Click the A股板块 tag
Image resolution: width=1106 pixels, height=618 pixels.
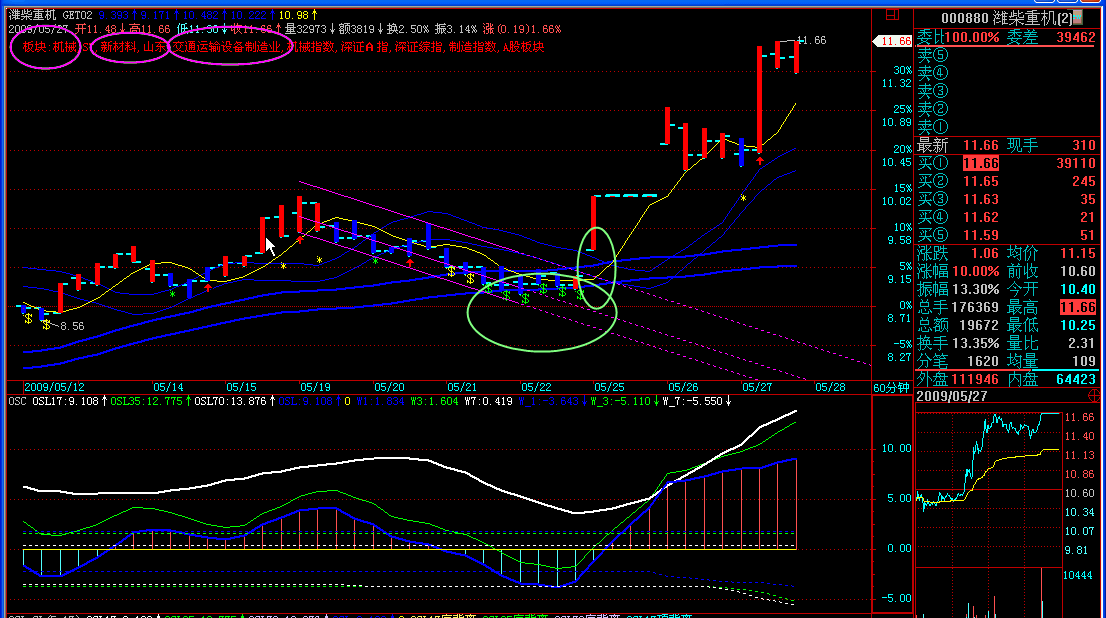pyautogui.click(x=523, y=47)
